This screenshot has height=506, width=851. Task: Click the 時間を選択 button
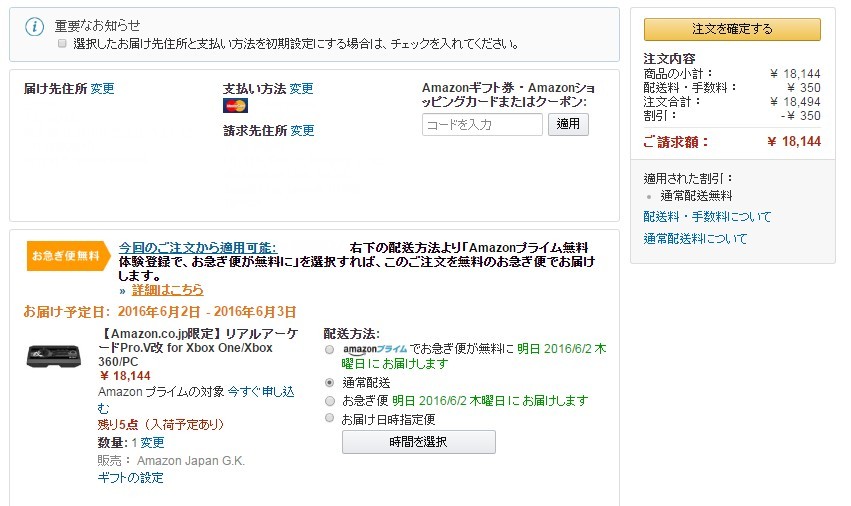point(418,442)
